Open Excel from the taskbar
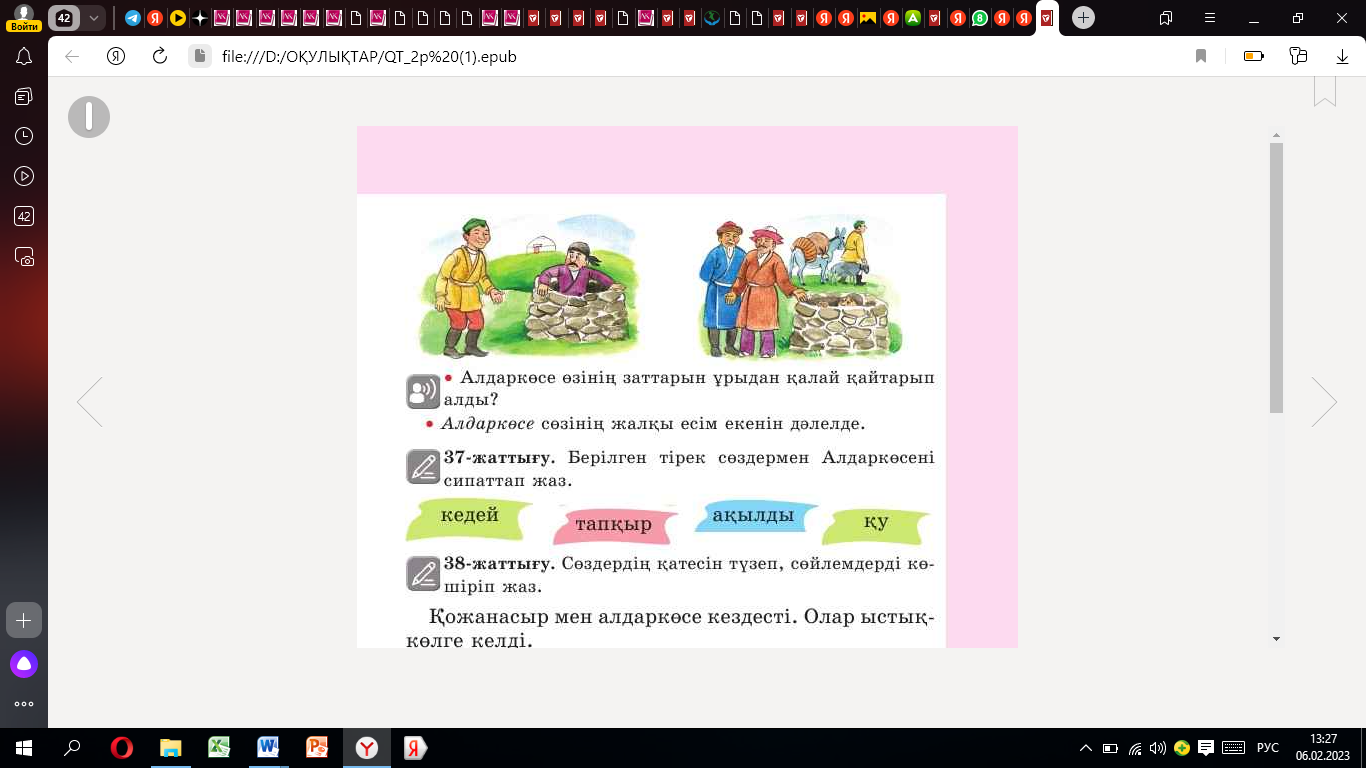The image size is (1366, 768). pyautogui.click(x=219, y=748)
